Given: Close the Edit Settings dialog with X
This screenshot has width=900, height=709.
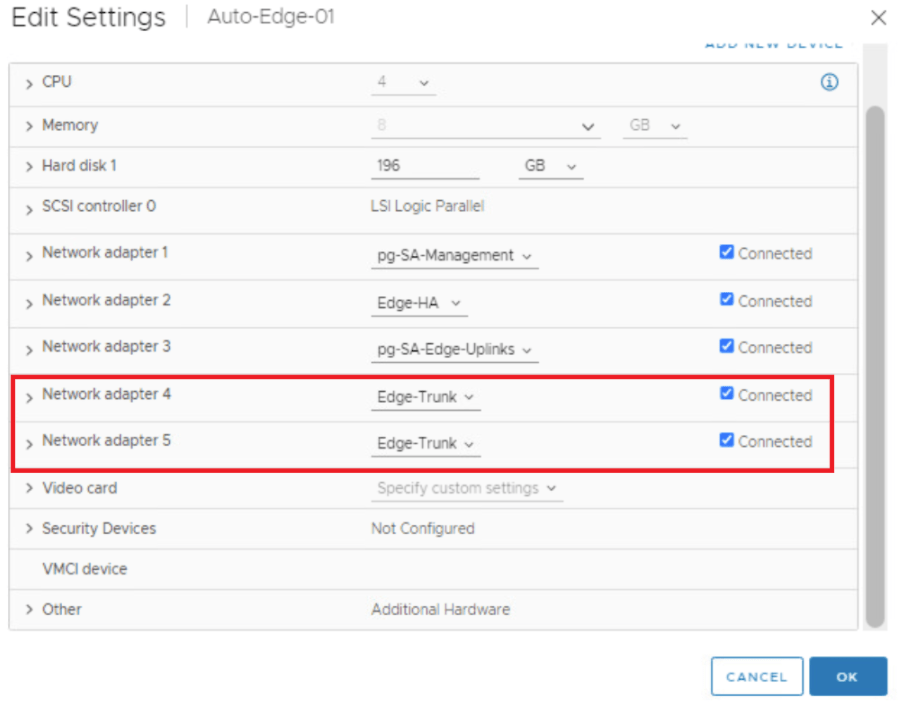Looking at the screenshot, I should pos(878,18).
